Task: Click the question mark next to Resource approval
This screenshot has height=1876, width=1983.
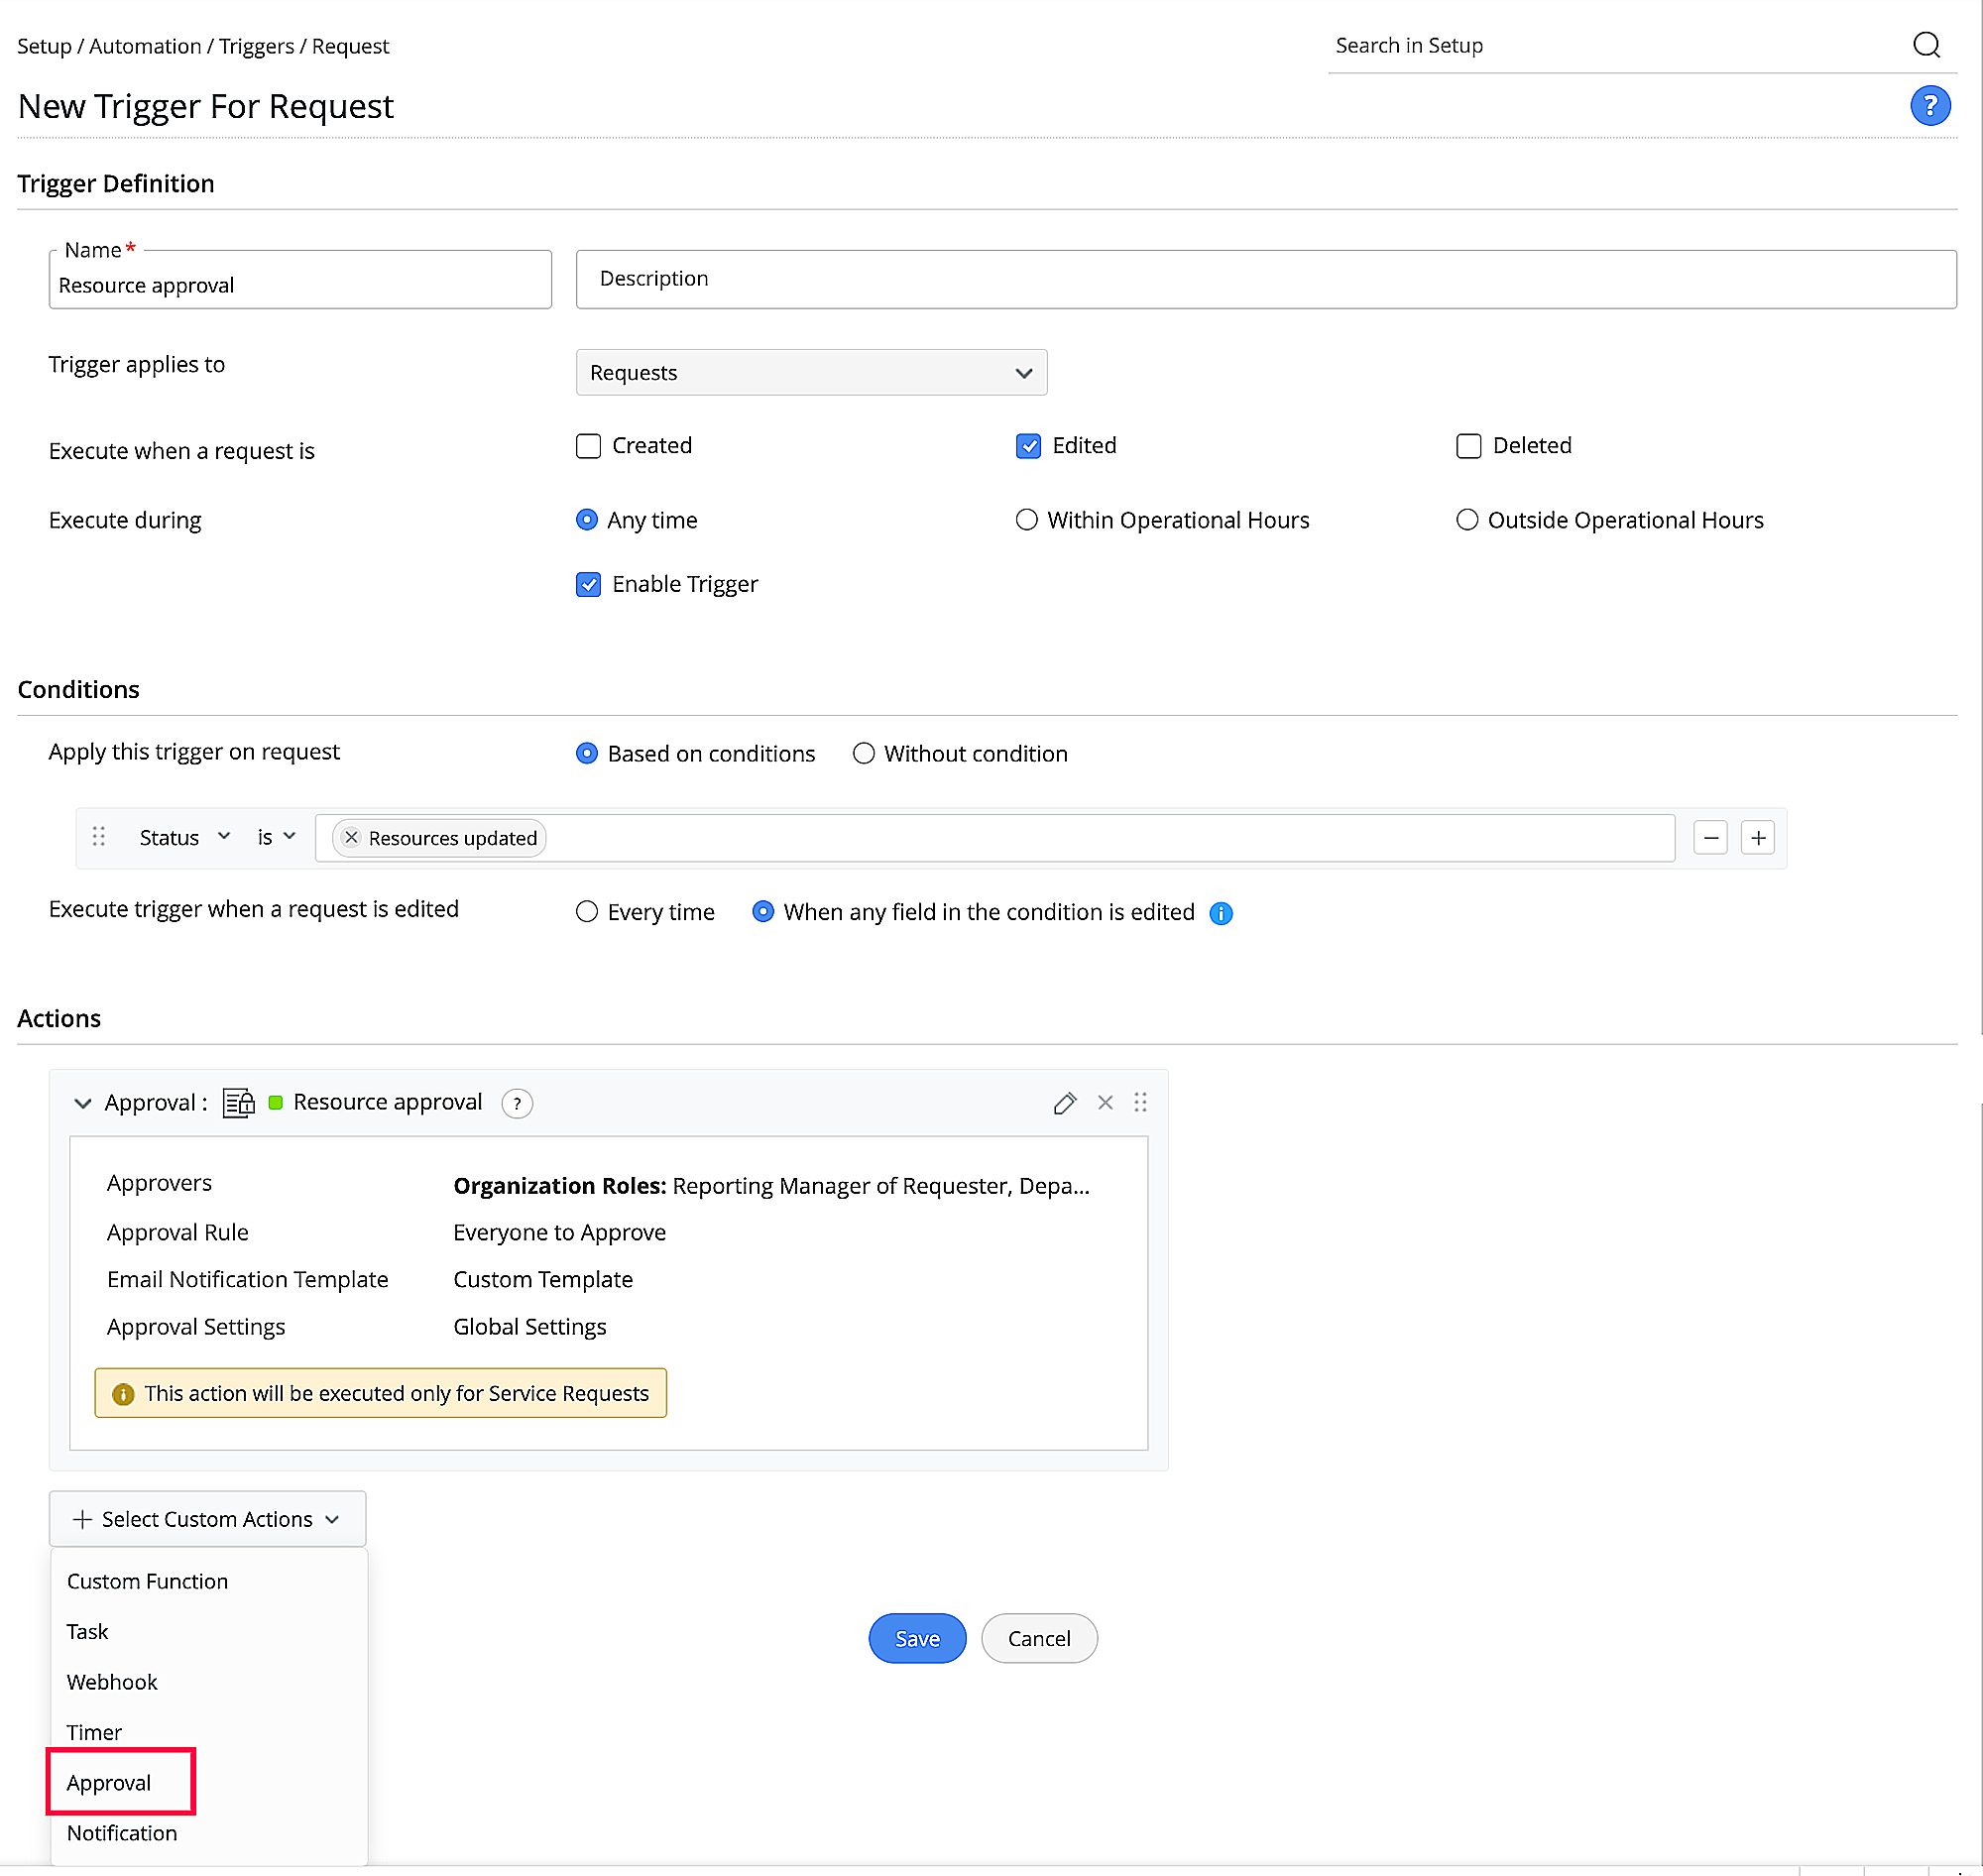Action: [x=516, y=1103]
